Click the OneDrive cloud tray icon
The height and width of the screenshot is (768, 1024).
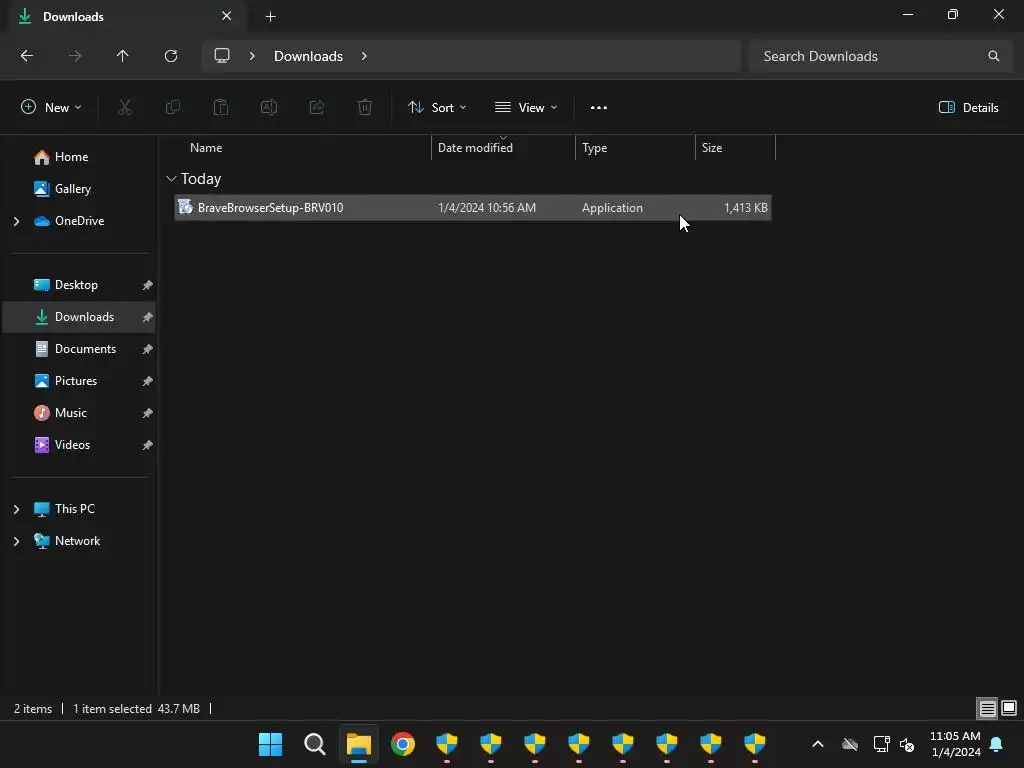point(850,744)
